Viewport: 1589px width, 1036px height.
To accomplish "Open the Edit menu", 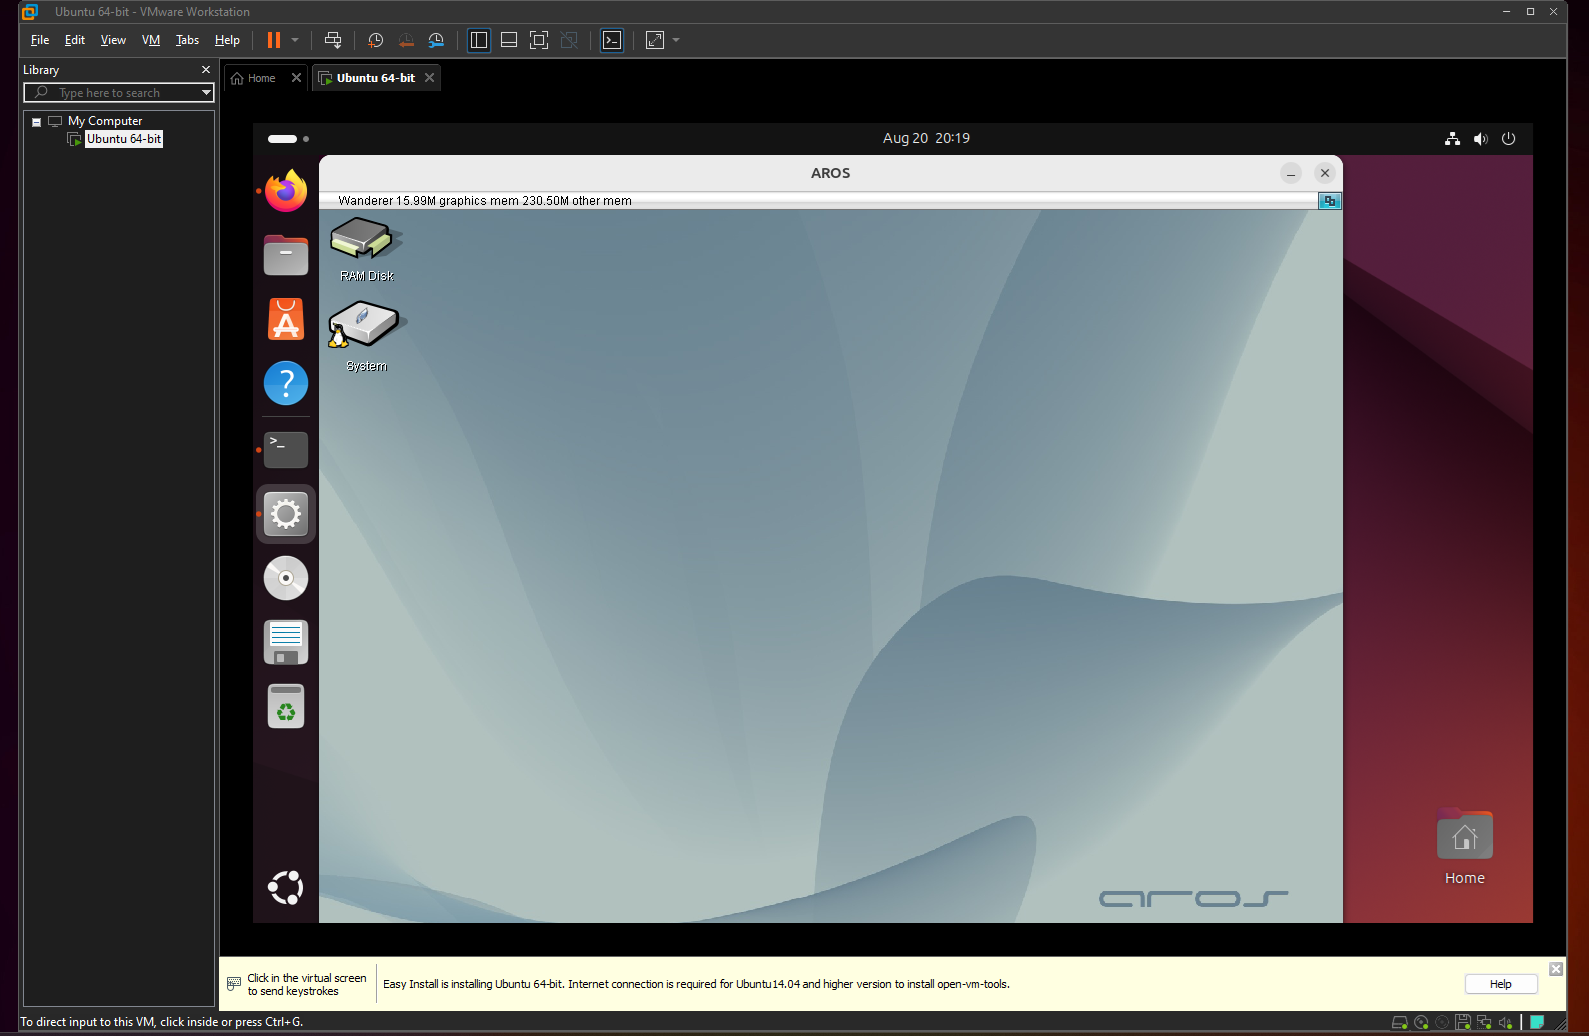I will tap(75, 40).
